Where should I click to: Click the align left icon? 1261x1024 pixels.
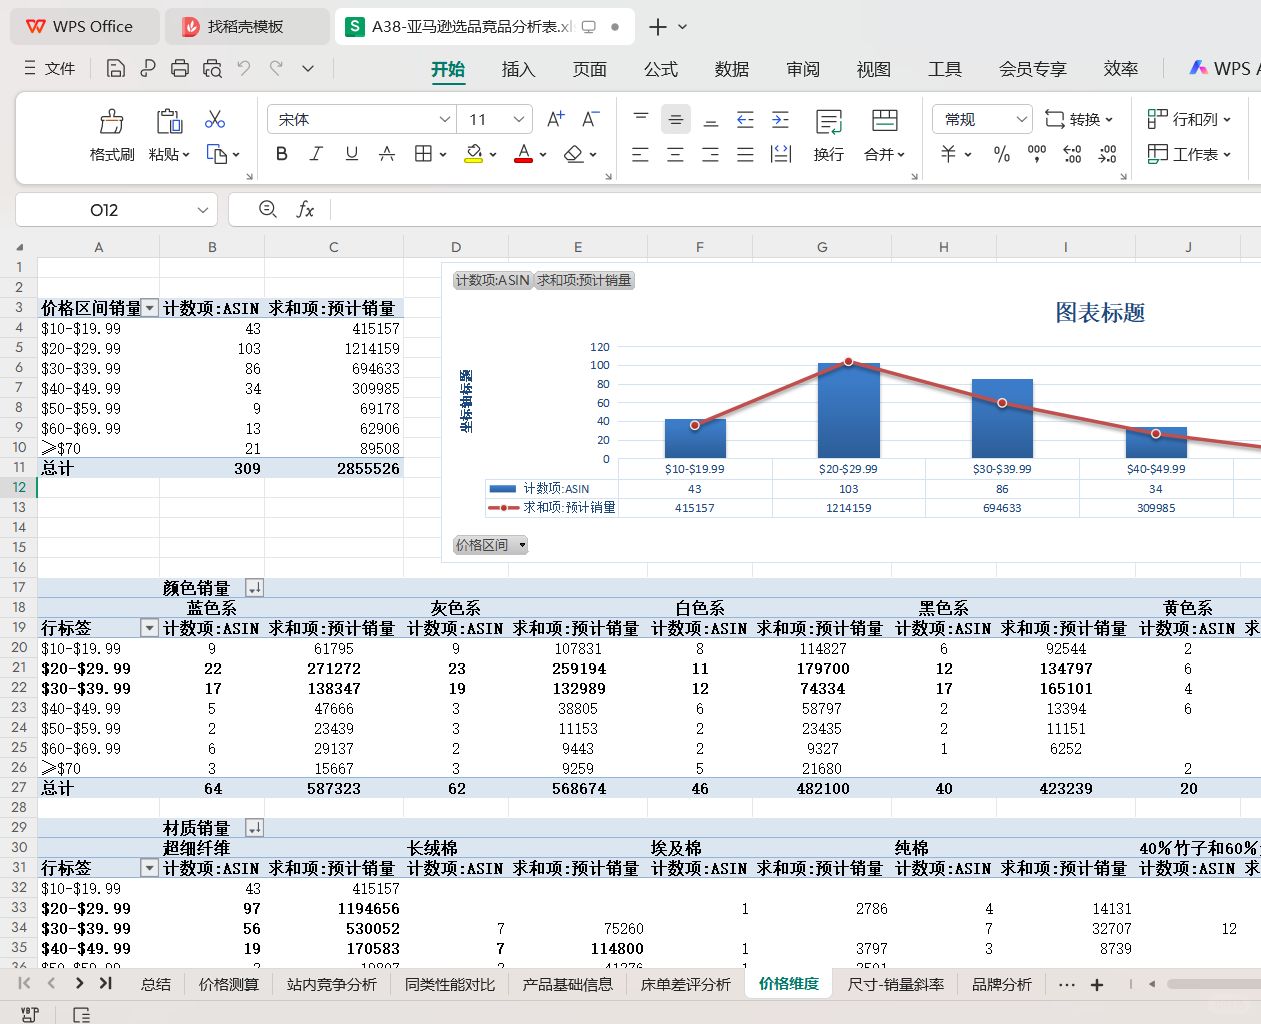coord(641,154)
